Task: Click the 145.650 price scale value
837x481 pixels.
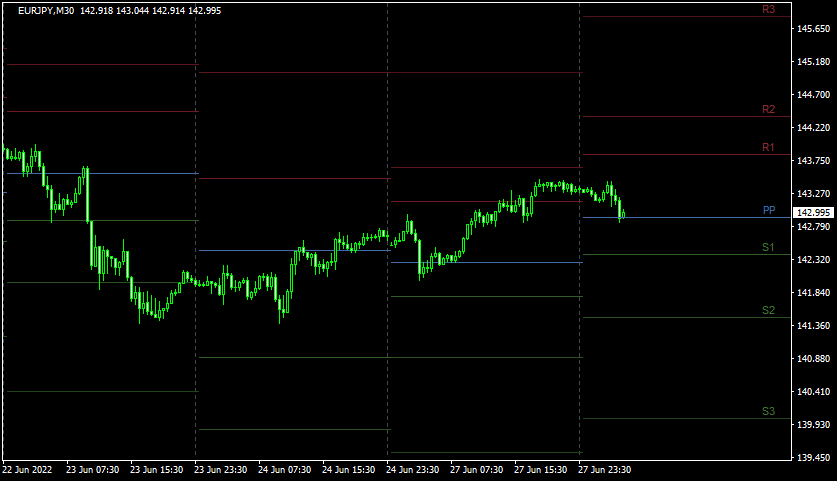Action: (x=814, y=29)
